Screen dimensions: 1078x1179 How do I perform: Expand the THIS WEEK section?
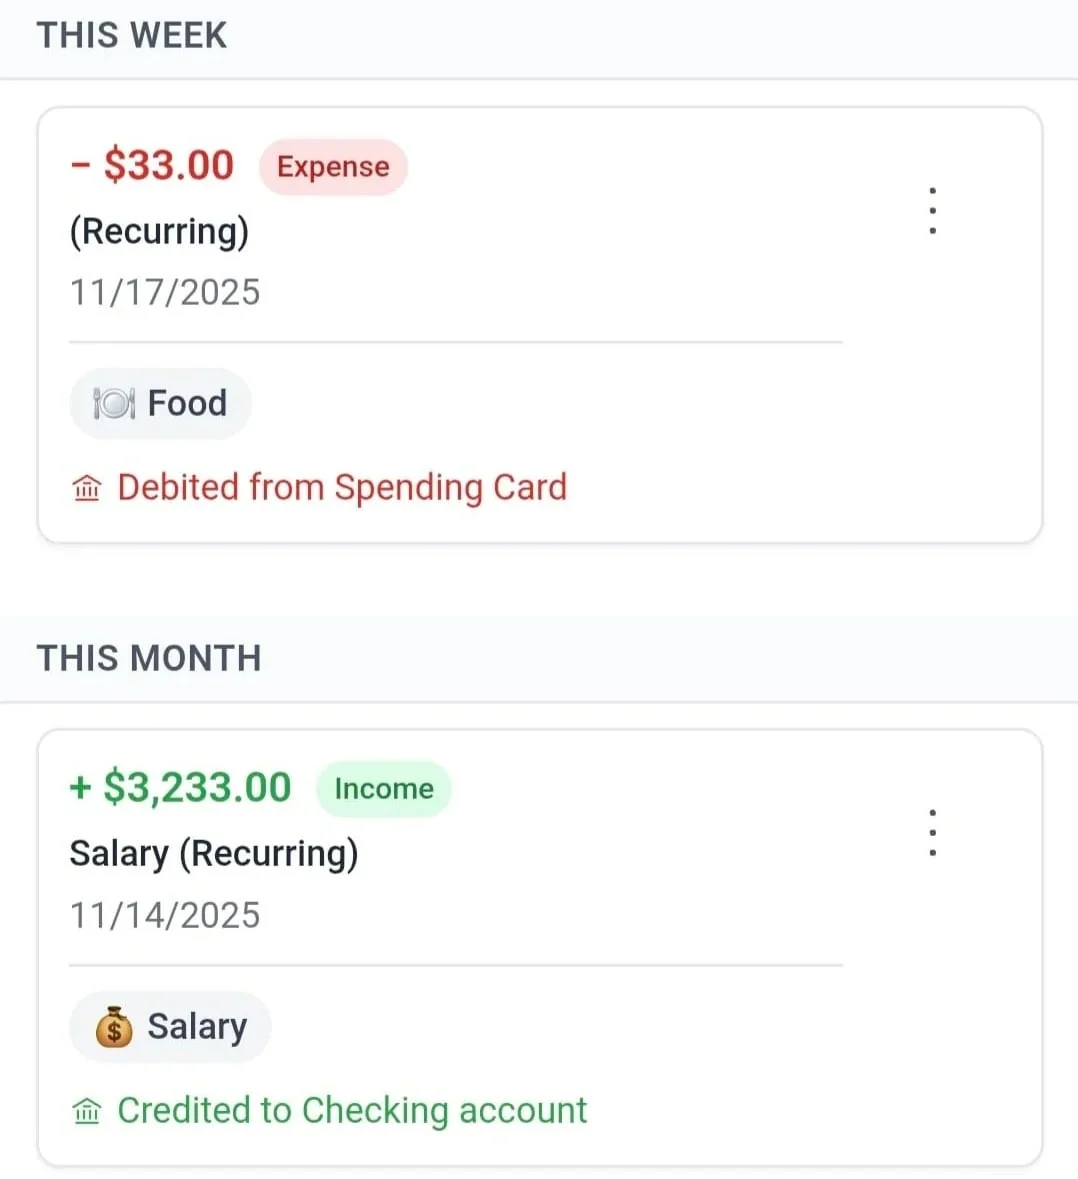[x=131, y=35]
